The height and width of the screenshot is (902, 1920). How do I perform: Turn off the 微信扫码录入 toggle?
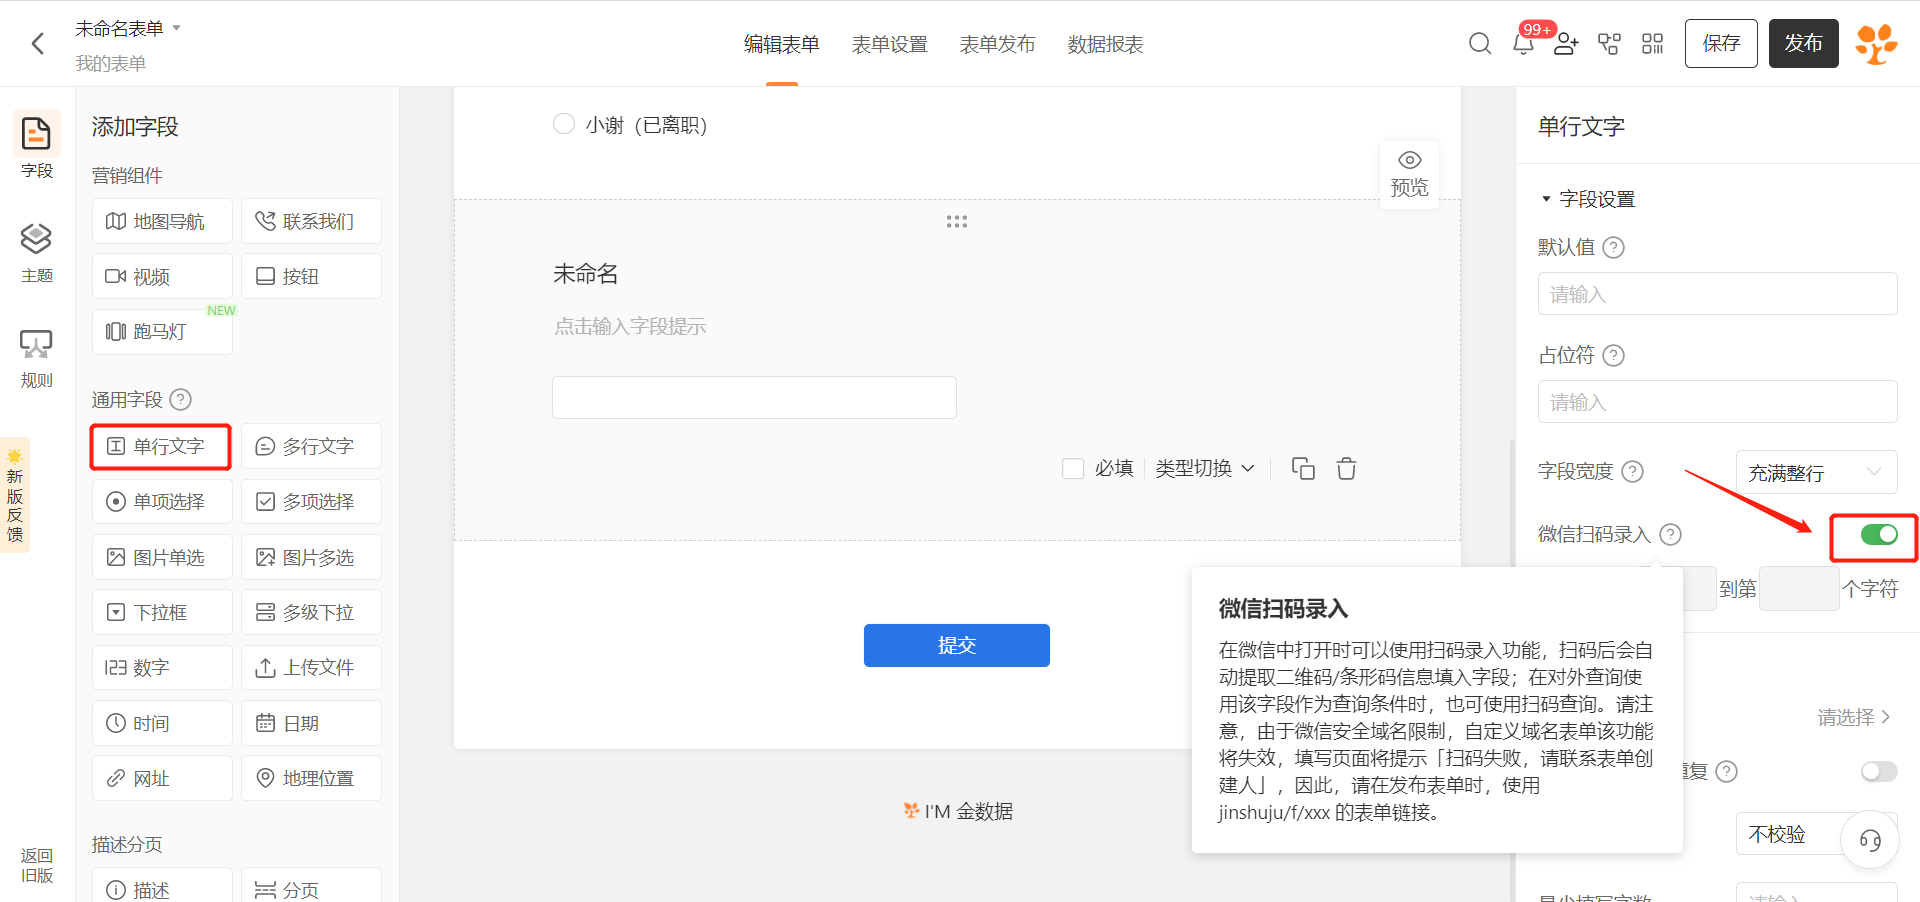pos(1879,534)
